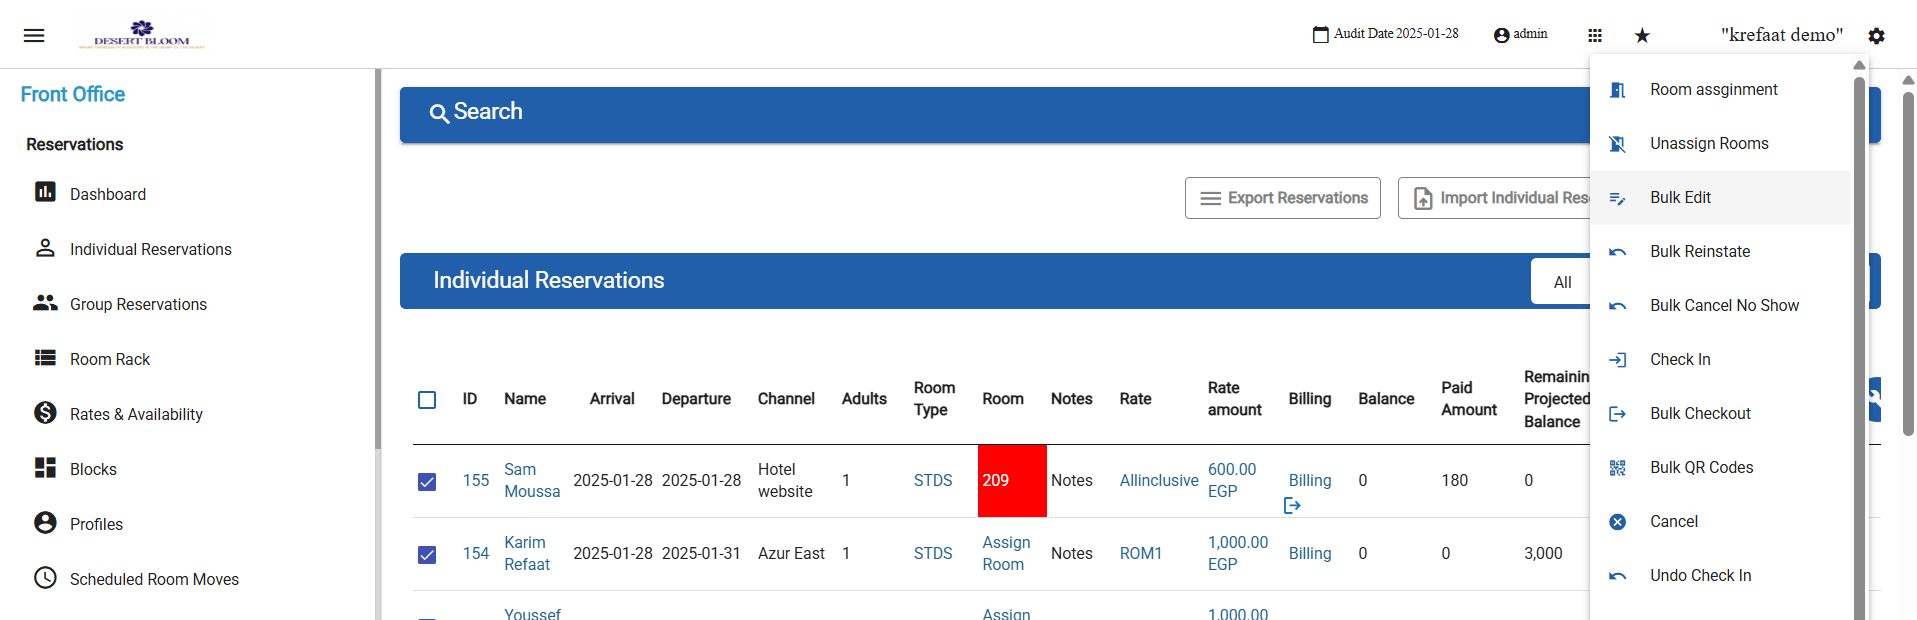This screenshot has width=1917, height=620.
Task: Click the Room assignment door icon
Action: pyautogui.click(x=1617, y=90)
